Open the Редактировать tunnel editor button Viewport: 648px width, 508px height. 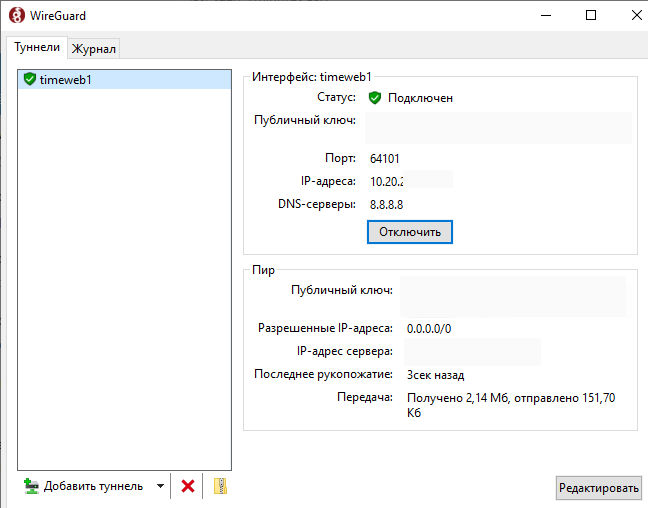click(x=598, y=488)
